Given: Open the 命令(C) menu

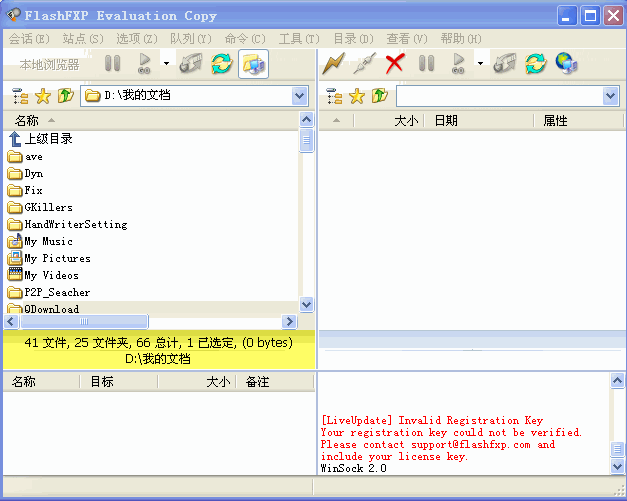Looking at the screenshot, I should click(x=245, y=39).
